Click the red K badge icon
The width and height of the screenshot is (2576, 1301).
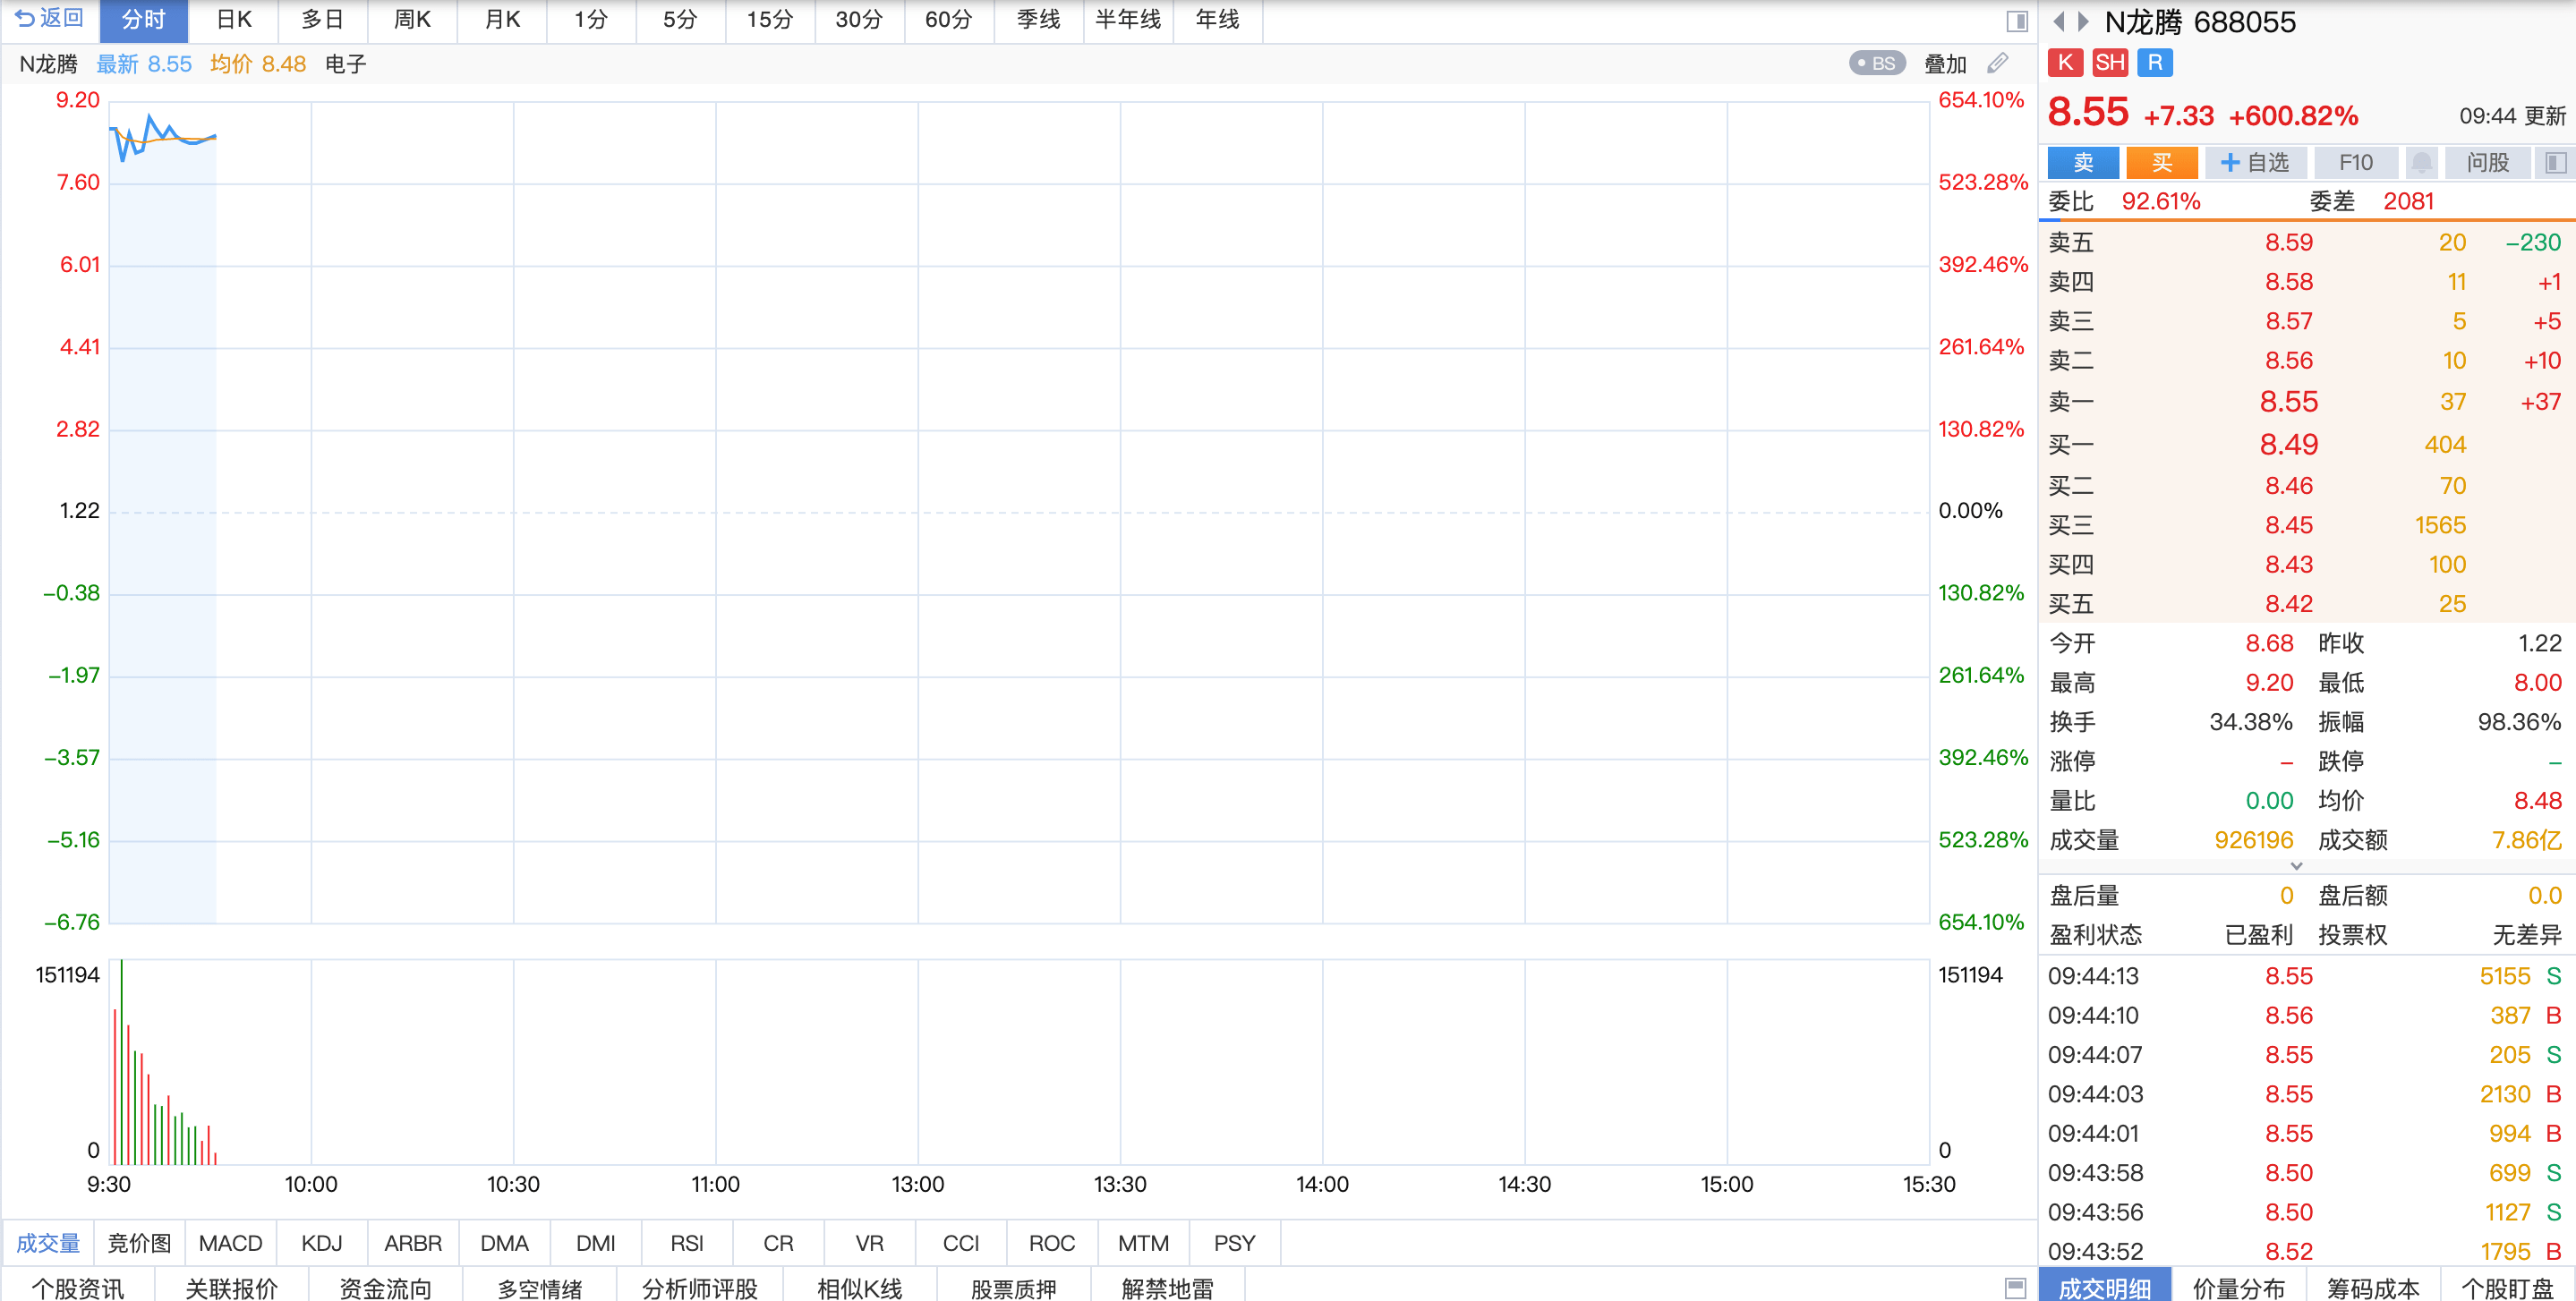[2065, 63]
